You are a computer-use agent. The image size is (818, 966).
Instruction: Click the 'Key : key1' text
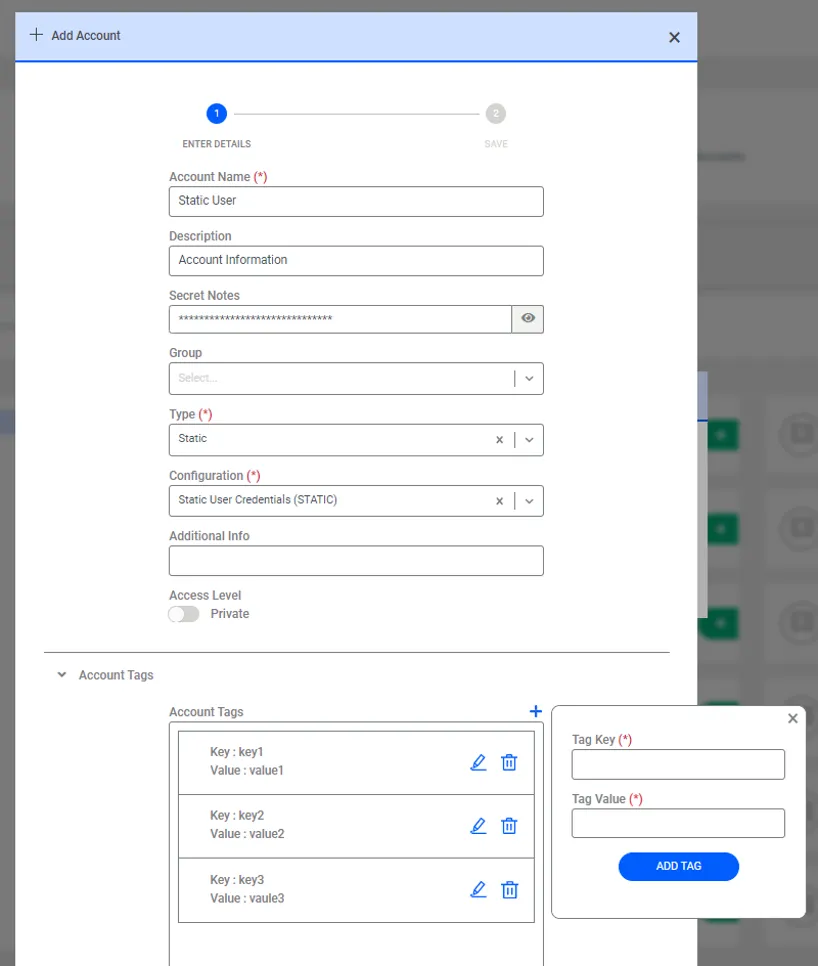[237, 752]
